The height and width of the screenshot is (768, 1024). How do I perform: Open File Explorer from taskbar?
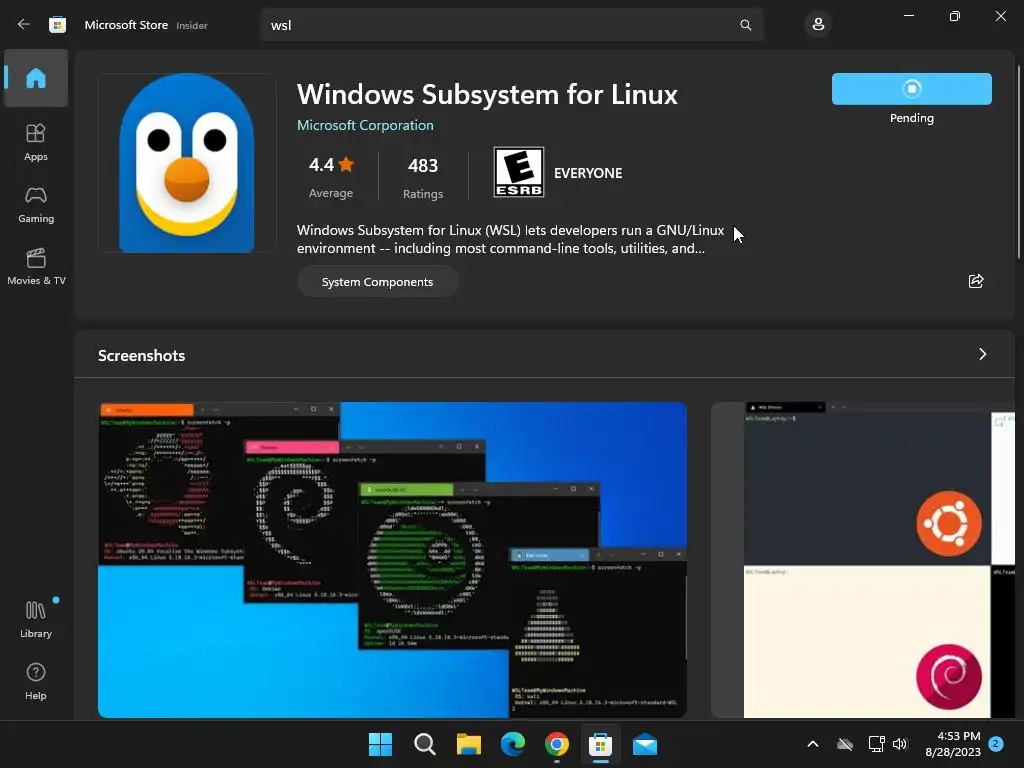pos(468,744)
